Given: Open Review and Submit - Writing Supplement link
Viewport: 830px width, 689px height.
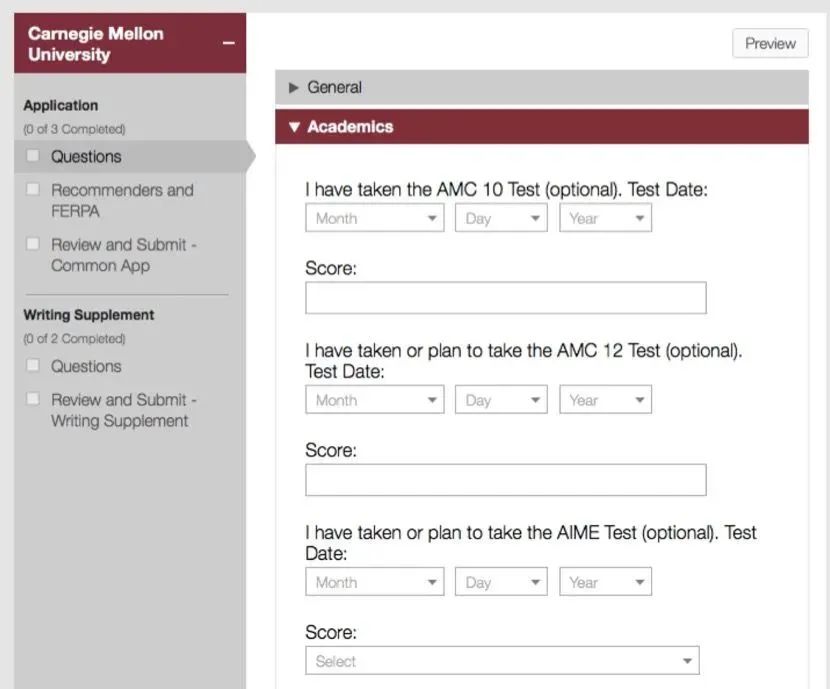Looking at the screenshot, I should (x=124, y=410).
